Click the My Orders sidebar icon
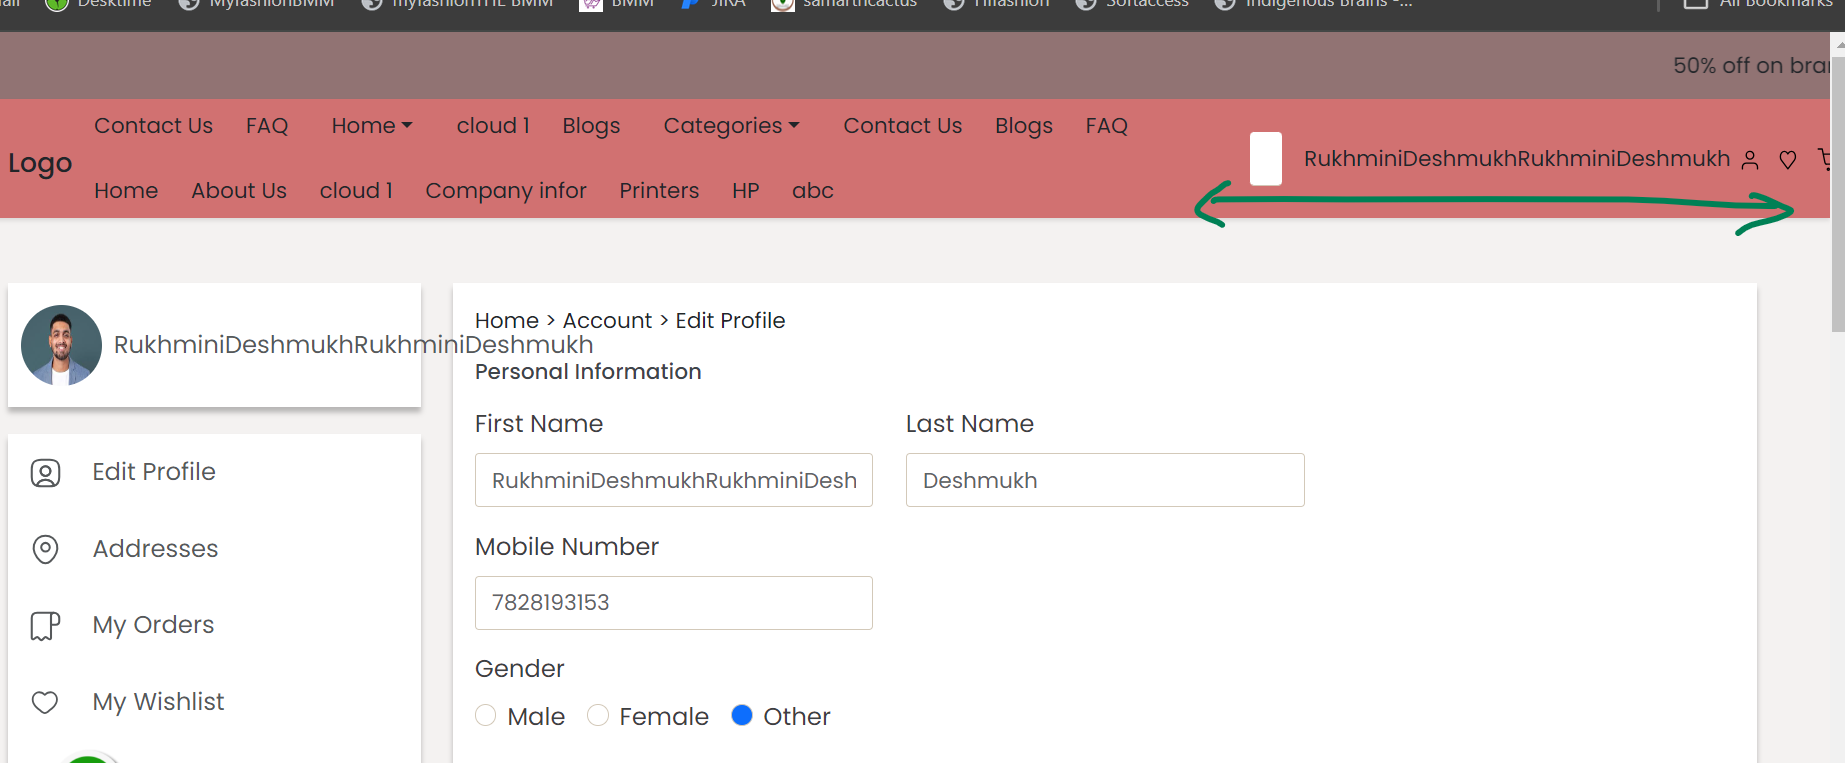 click(x=46, y=626)
